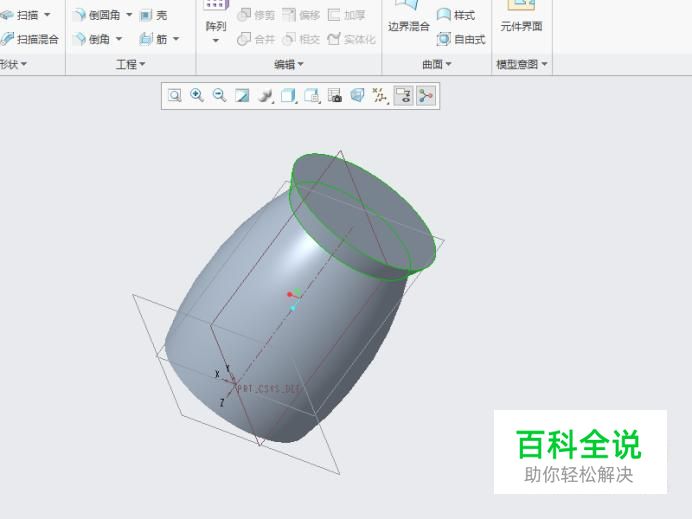Screen dimensions: 692x519
Task: Click the PRT_CSYS_DEF coordinate system label
Action: (270, 389)
